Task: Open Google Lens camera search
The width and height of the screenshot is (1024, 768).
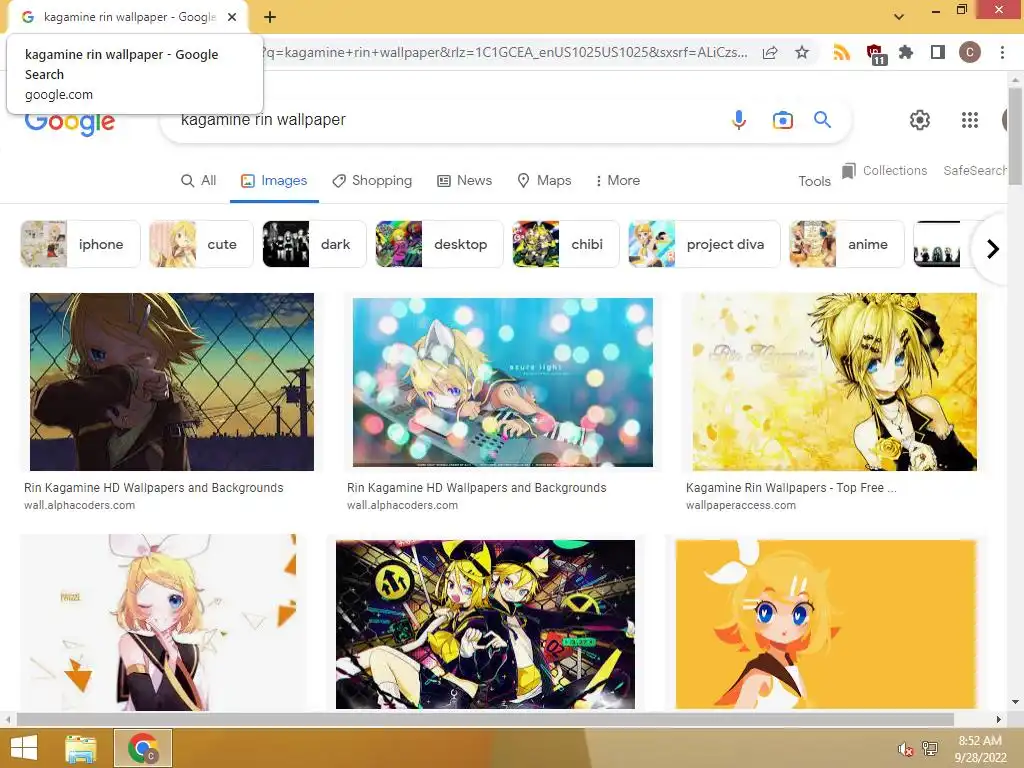Action: [782, 120]
